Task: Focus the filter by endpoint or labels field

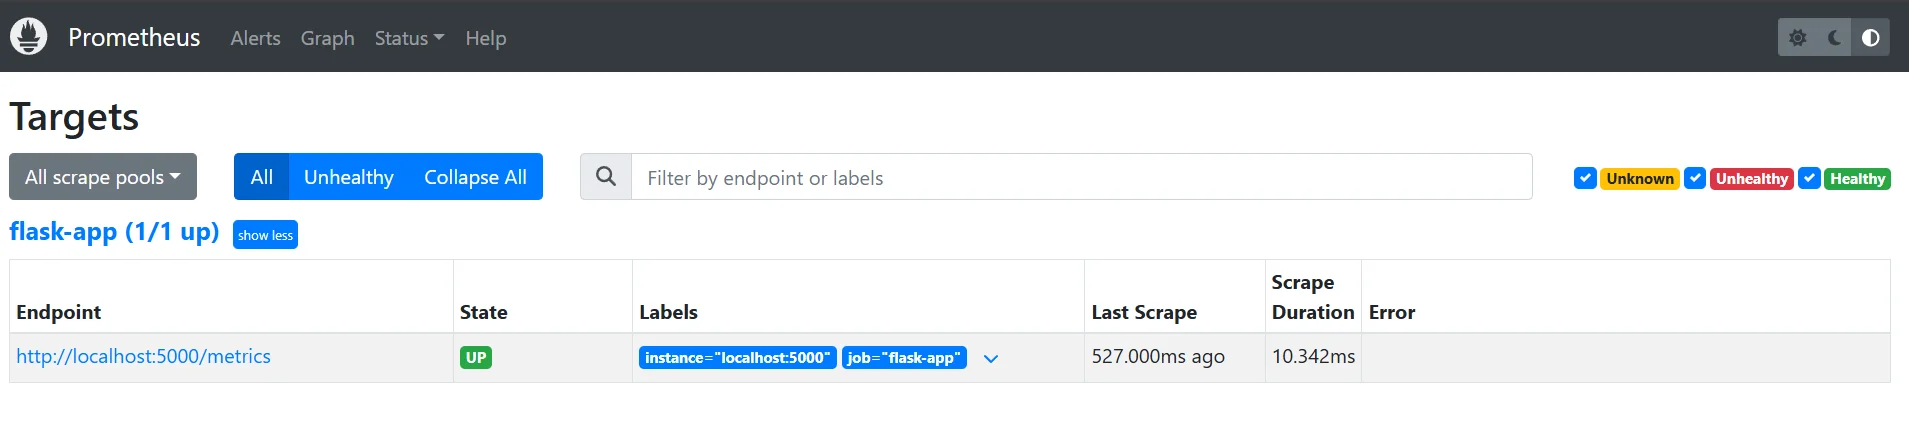Action: [x=1081, y=177]
